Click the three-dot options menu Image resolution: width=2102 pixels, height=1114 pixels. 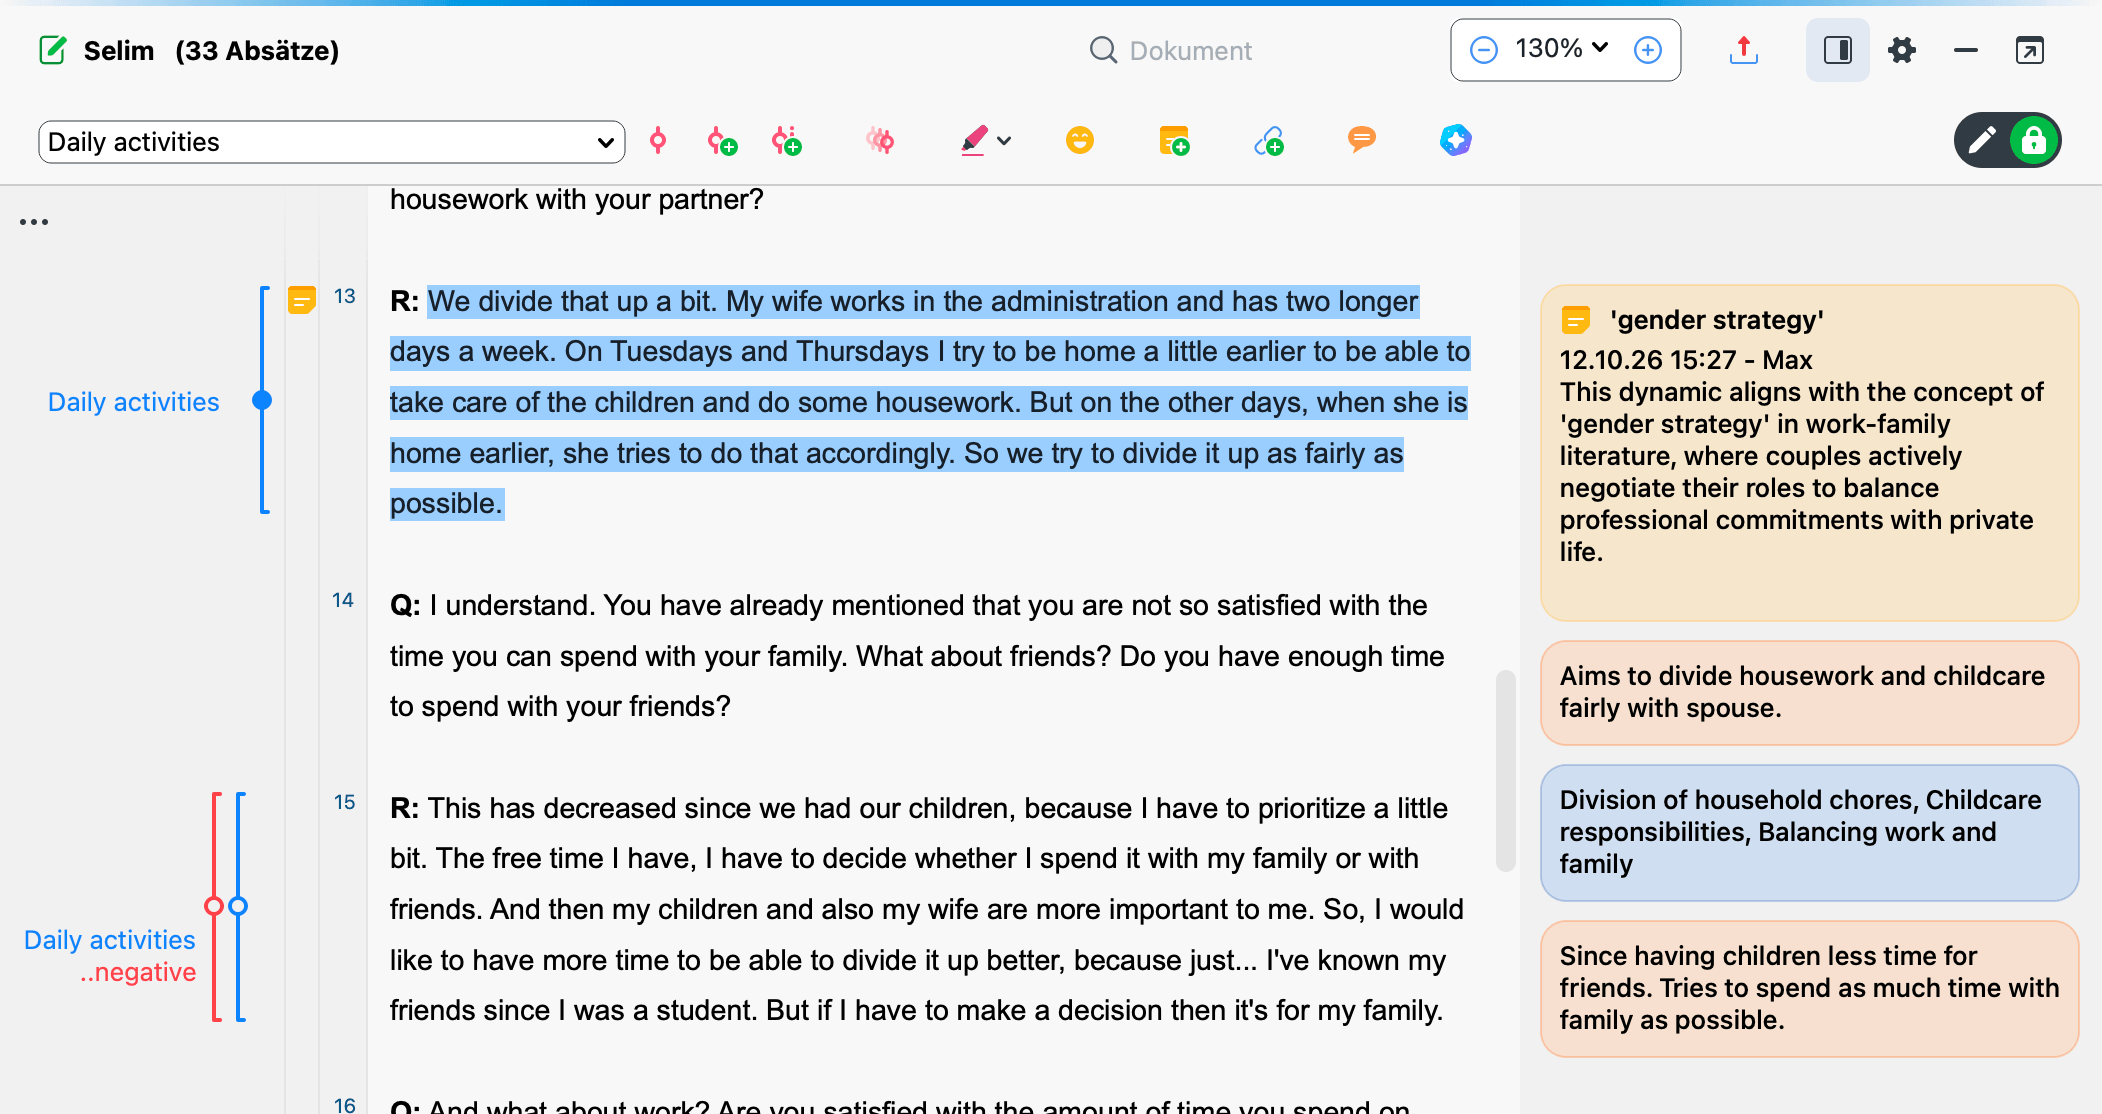coord(34,222)
